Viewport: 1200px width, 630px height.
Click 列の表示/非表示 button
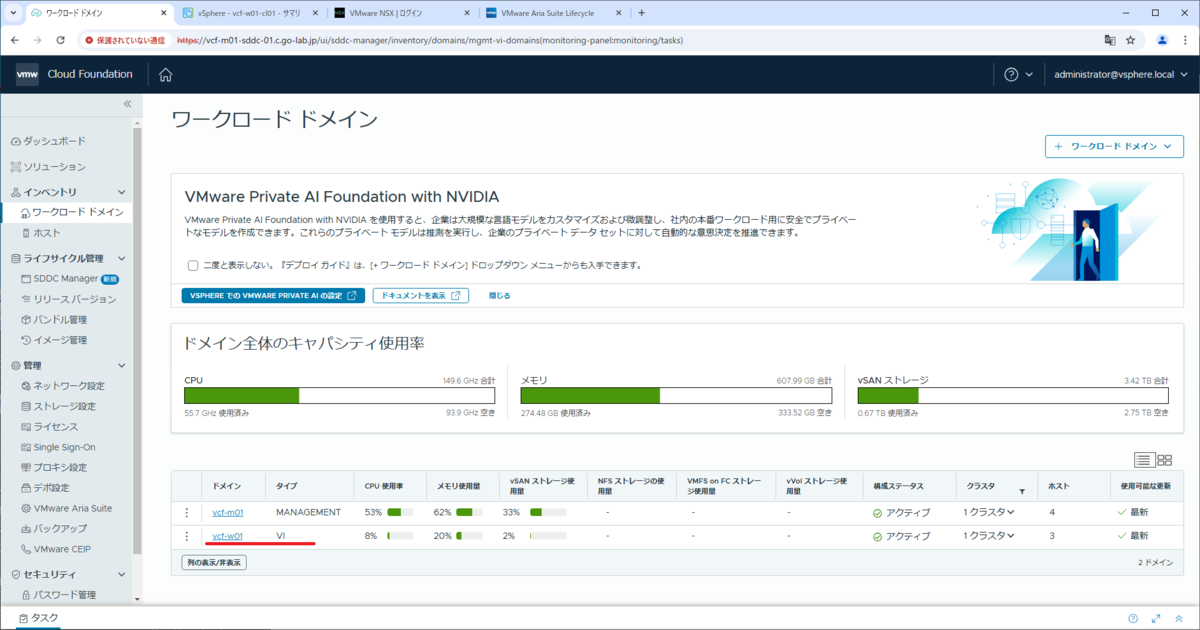[214, 563]
